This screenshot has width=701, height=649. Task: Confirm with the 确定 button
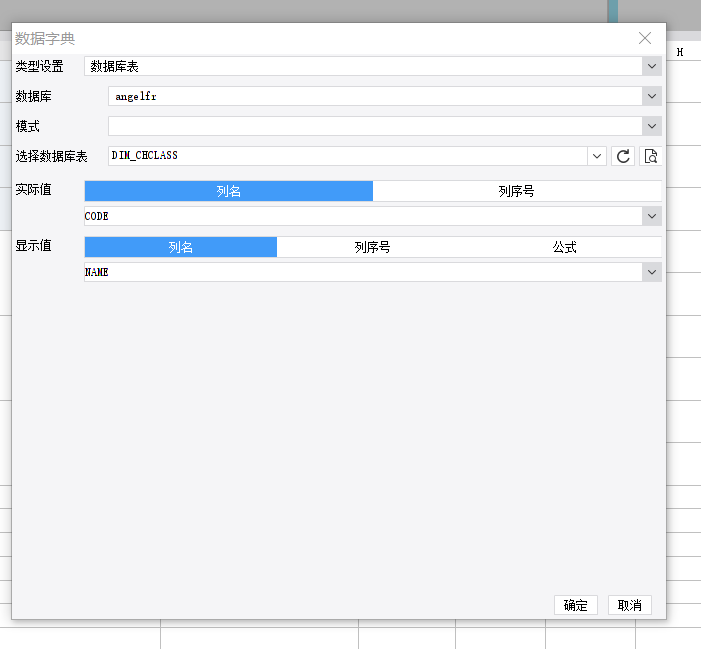click(x=576, y=605)
